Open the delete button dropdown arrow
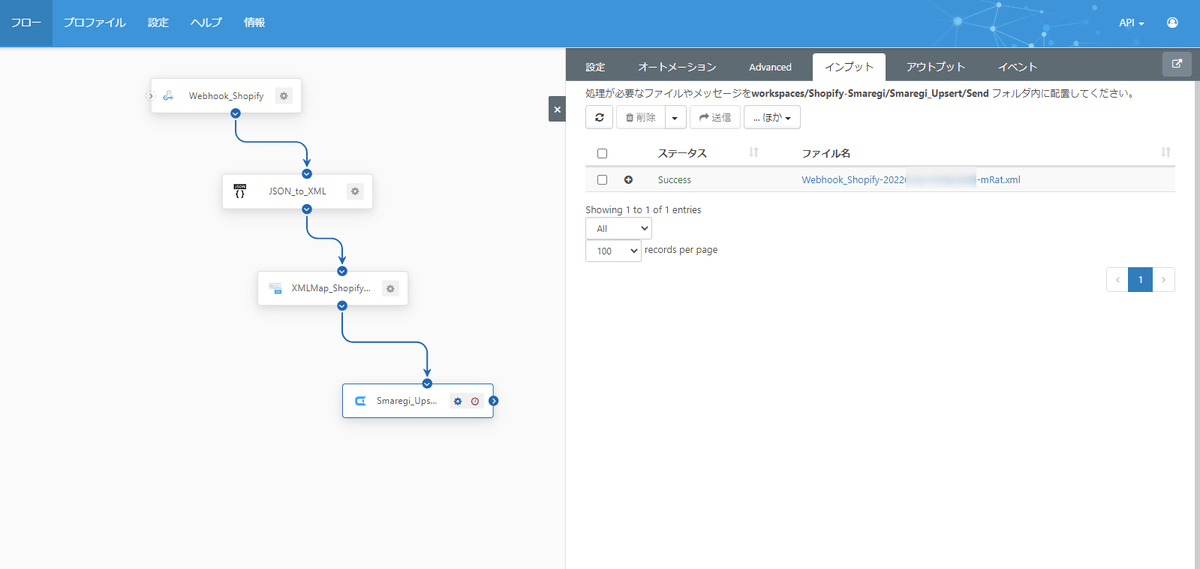This screenshot has height=569, width=1200. point(675,117)
